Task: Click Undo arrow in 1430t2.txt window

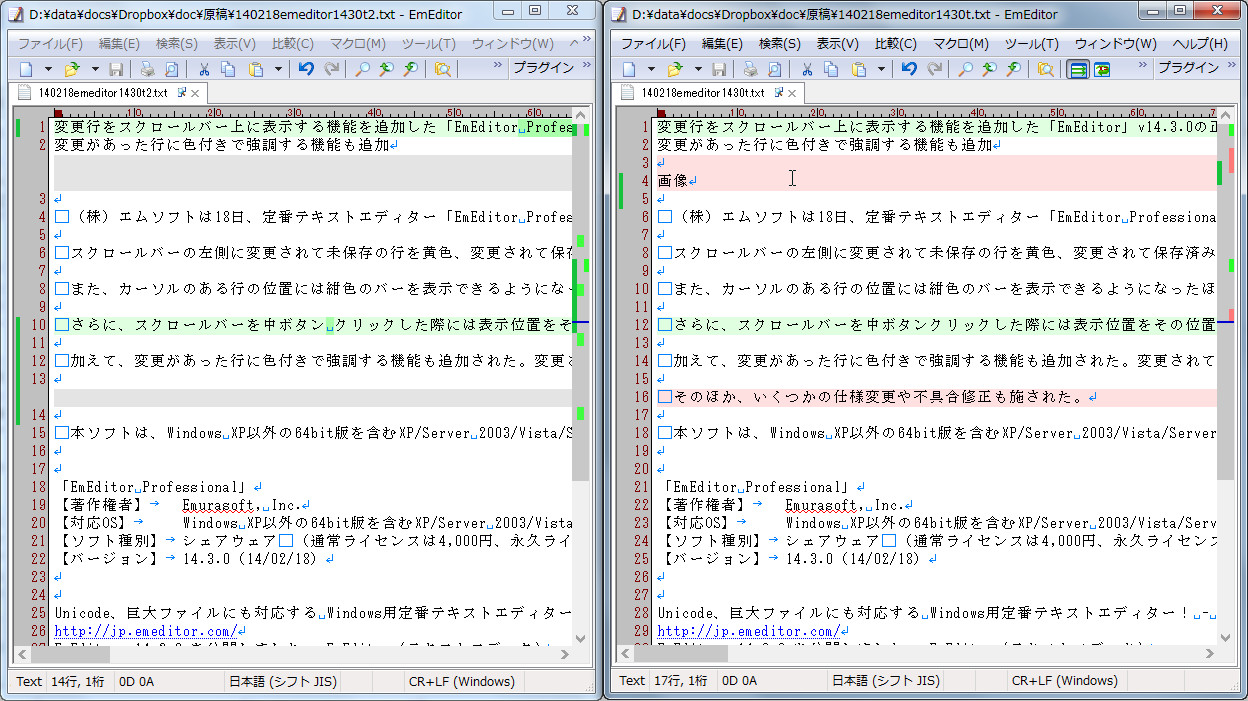Action: click(x=306, y=69)
